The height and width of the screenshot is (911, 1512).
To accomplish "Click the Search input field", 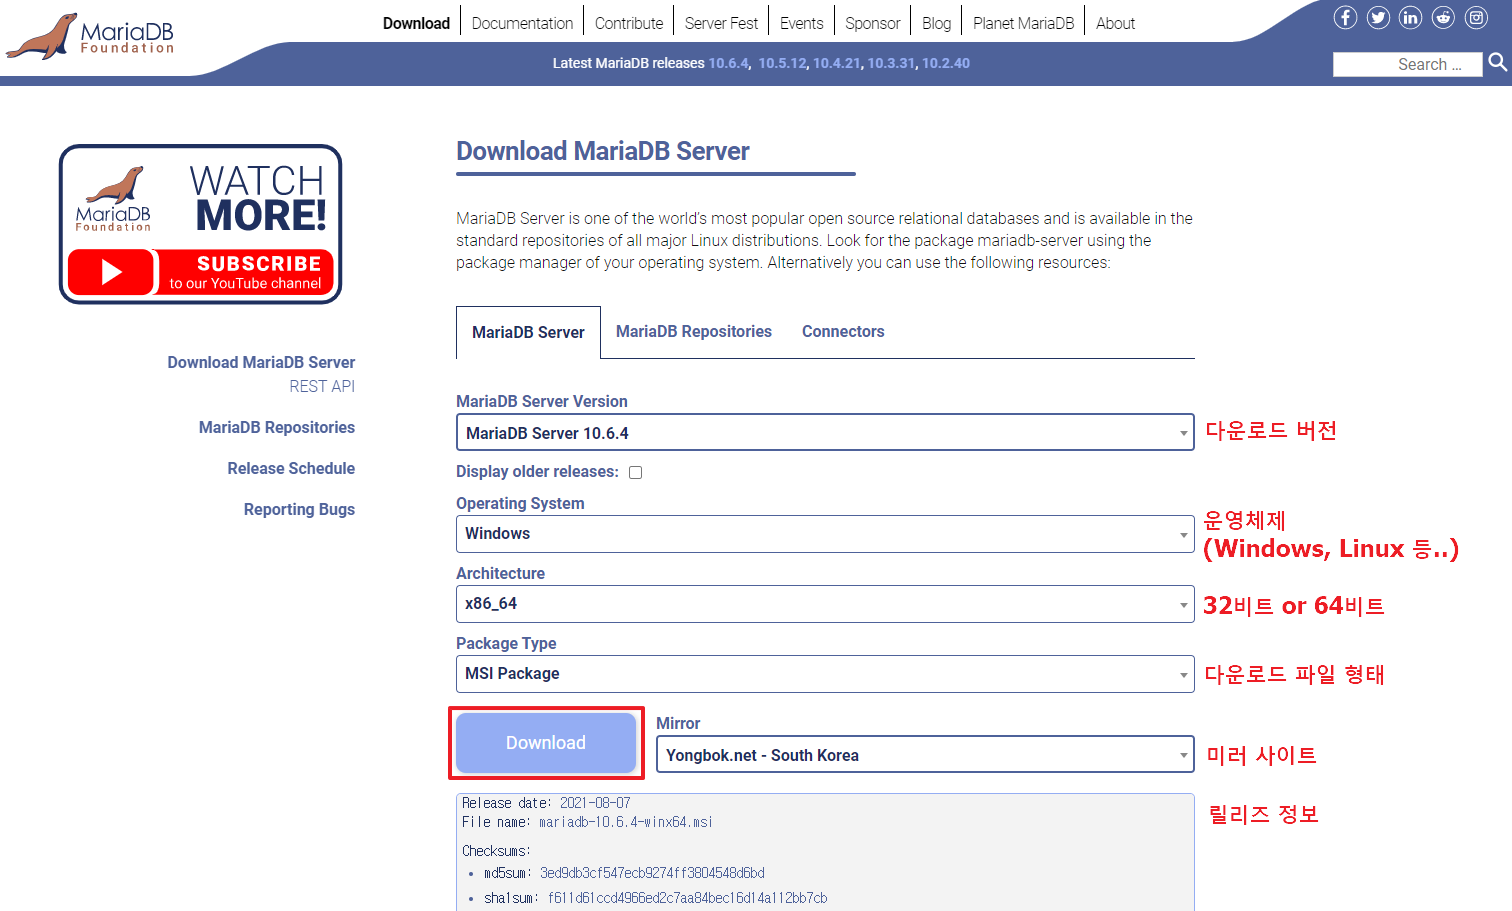I will click(x=1407, y=64).
